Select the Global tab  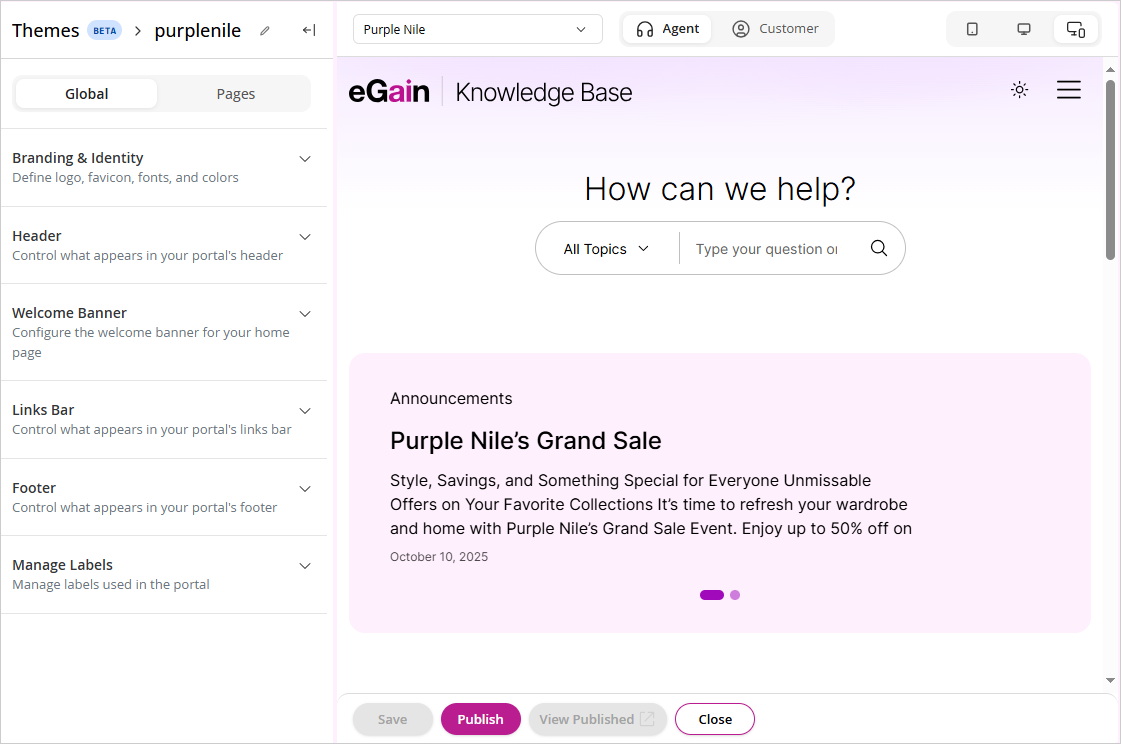[87, 94]
